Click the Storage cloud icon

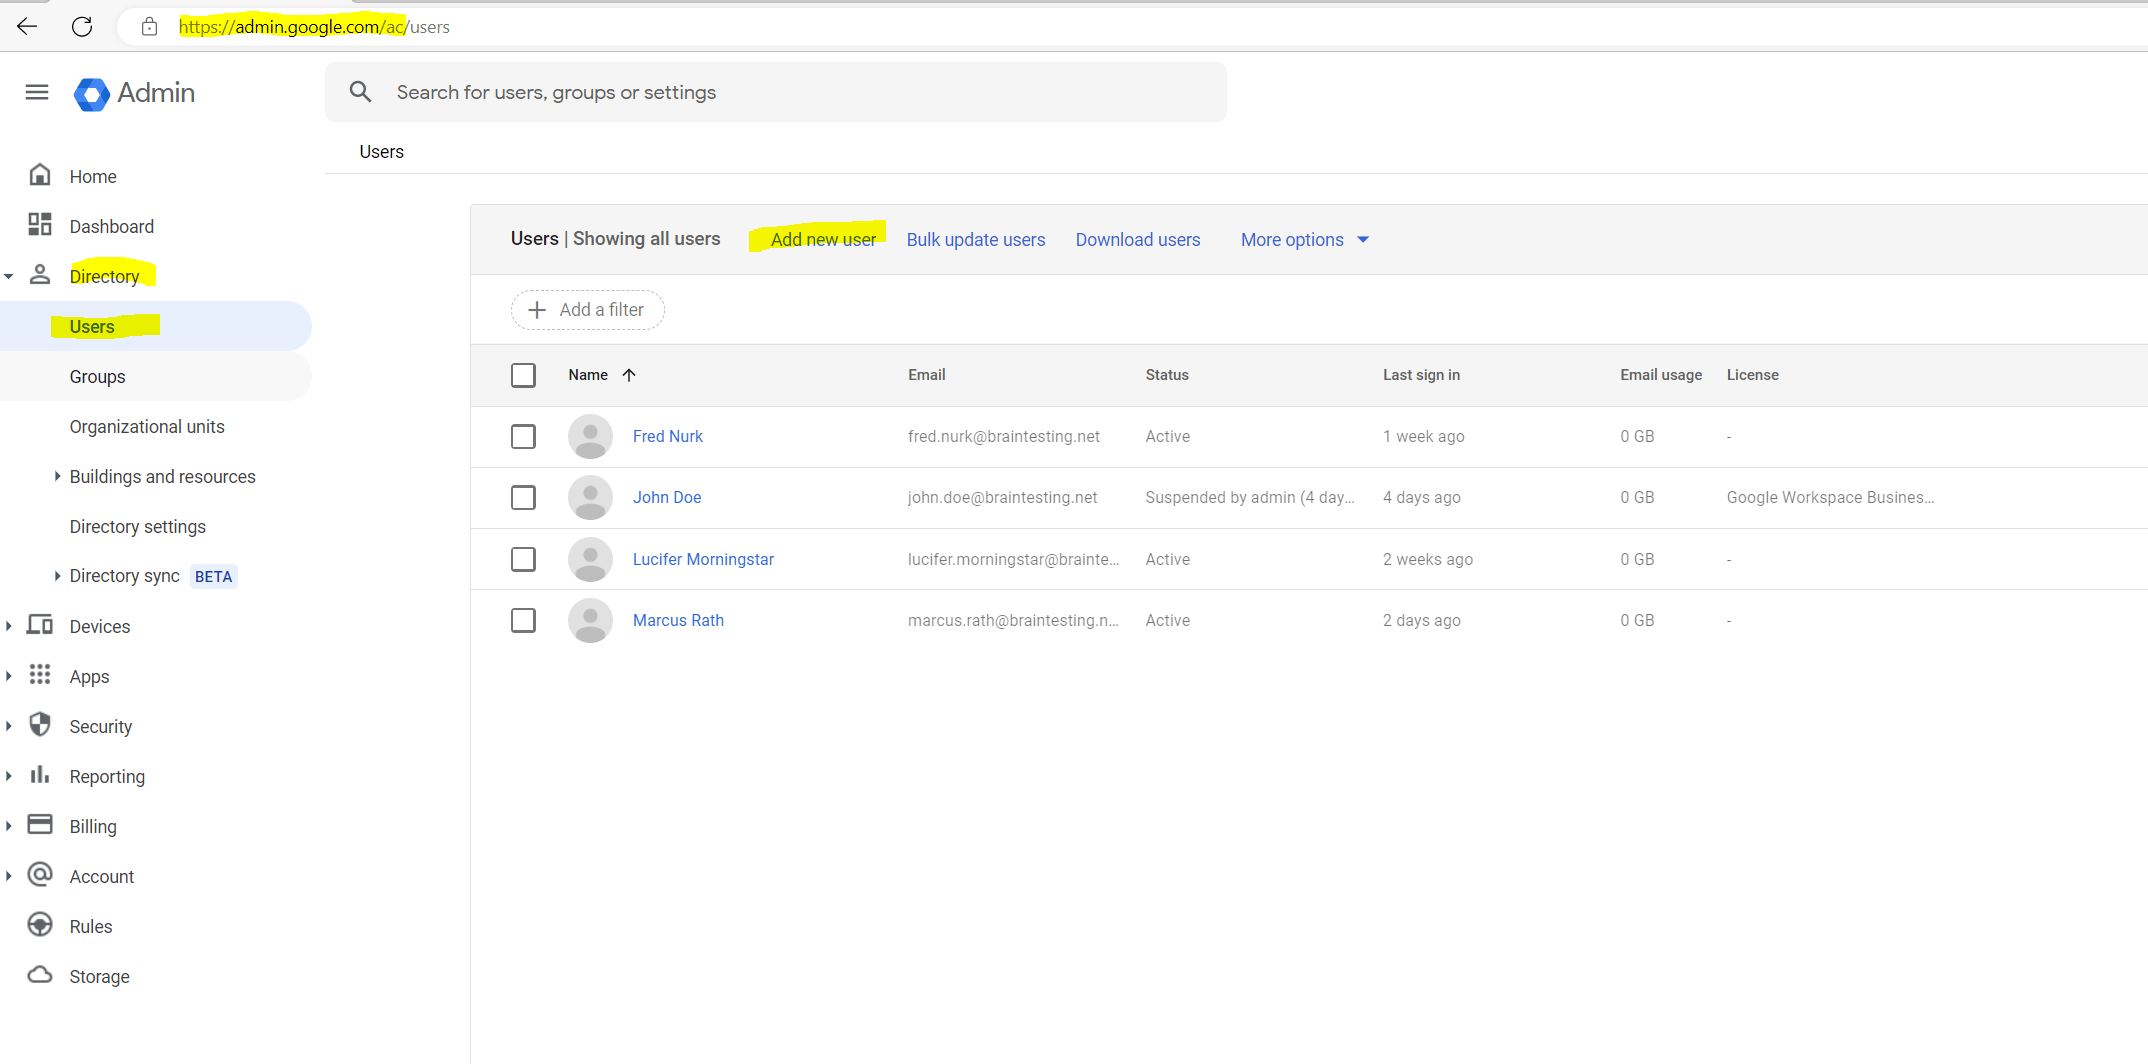40,975
